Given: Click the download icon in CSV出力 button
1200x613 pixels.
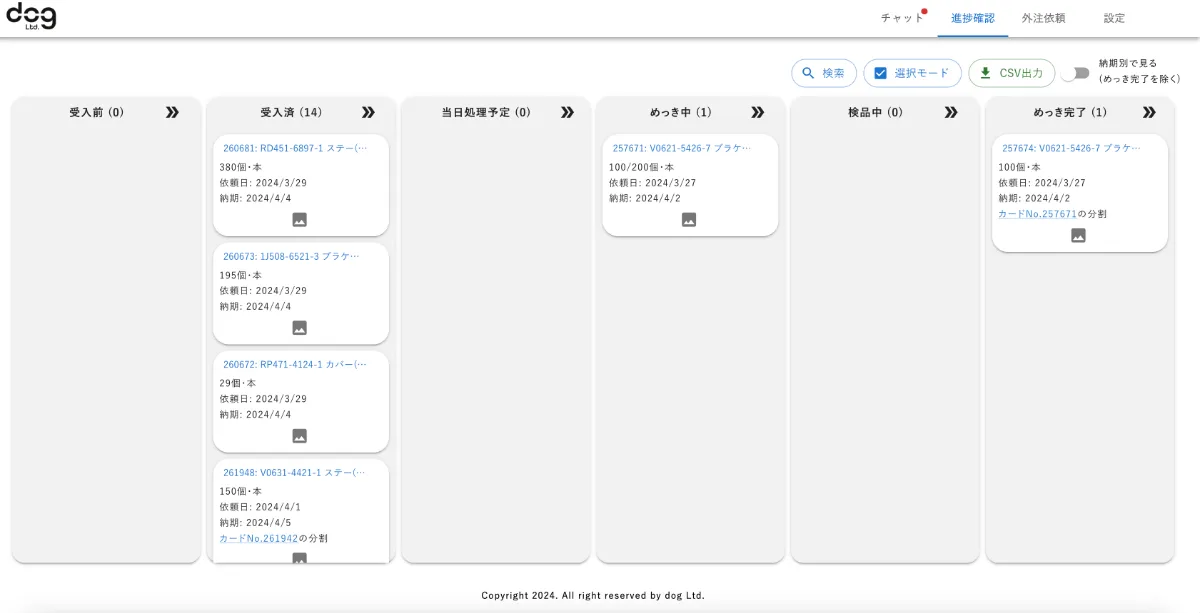Looking at the screenshot, I should (x=985, y=73).
